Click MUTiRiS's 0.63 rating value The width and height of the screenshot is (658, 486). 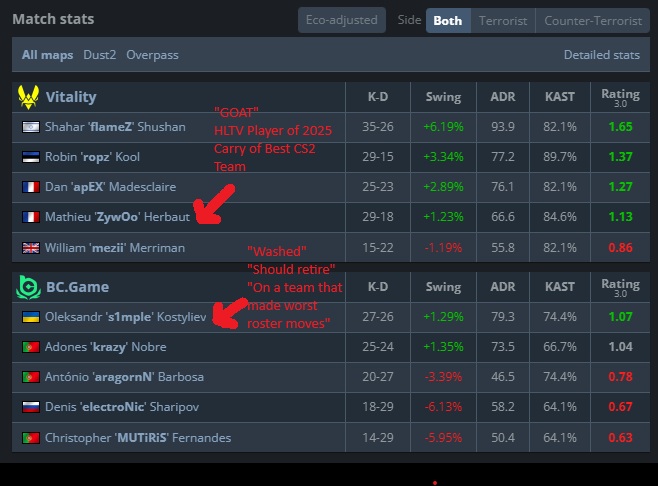point(620,438)
